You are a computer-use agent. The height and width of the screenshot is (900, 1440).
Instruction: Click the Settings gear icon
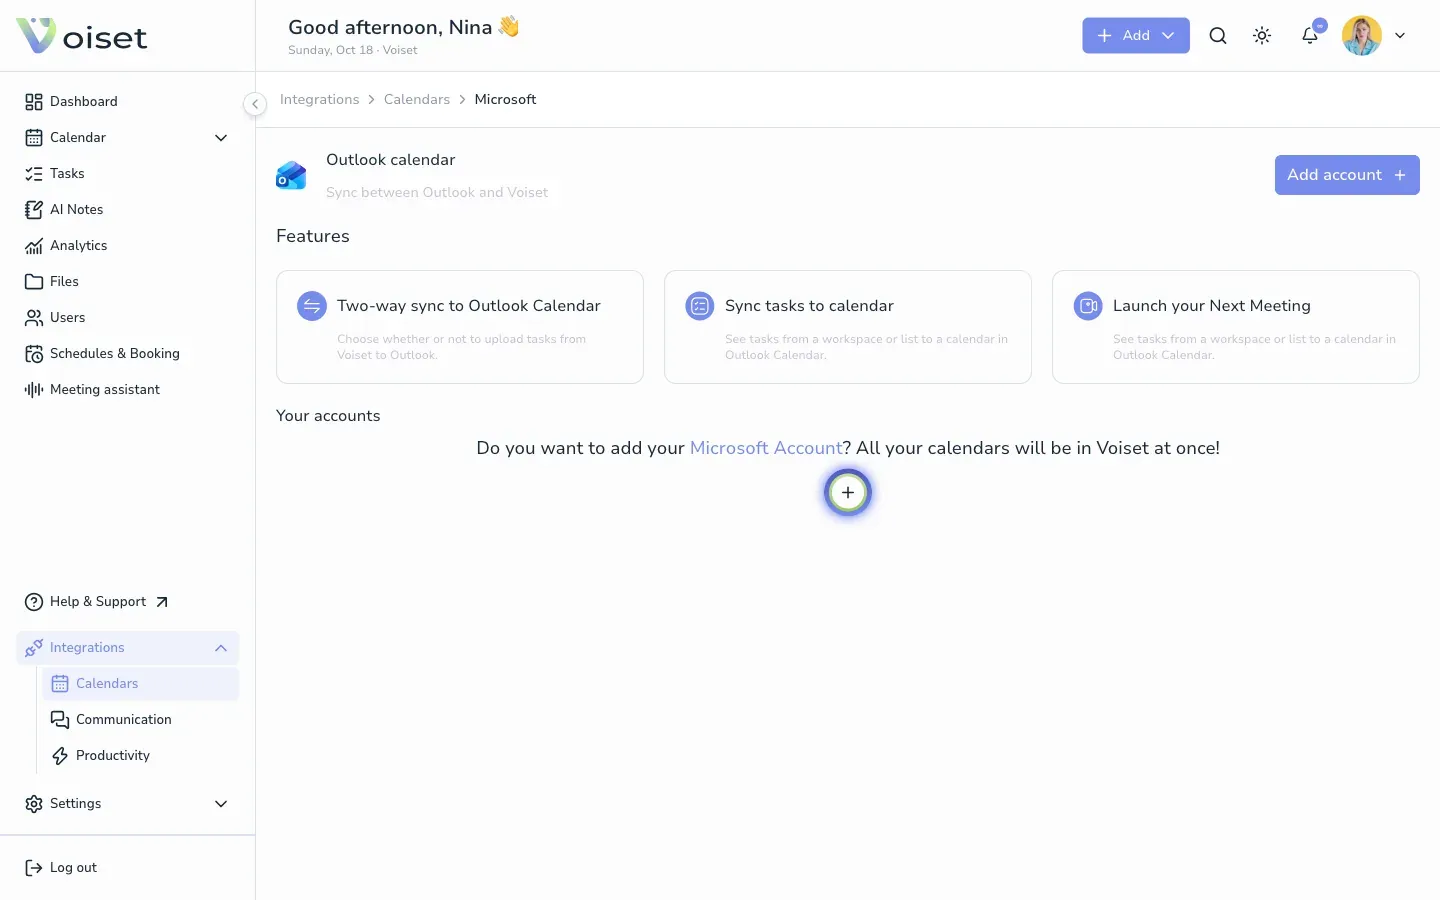[34, 804]
